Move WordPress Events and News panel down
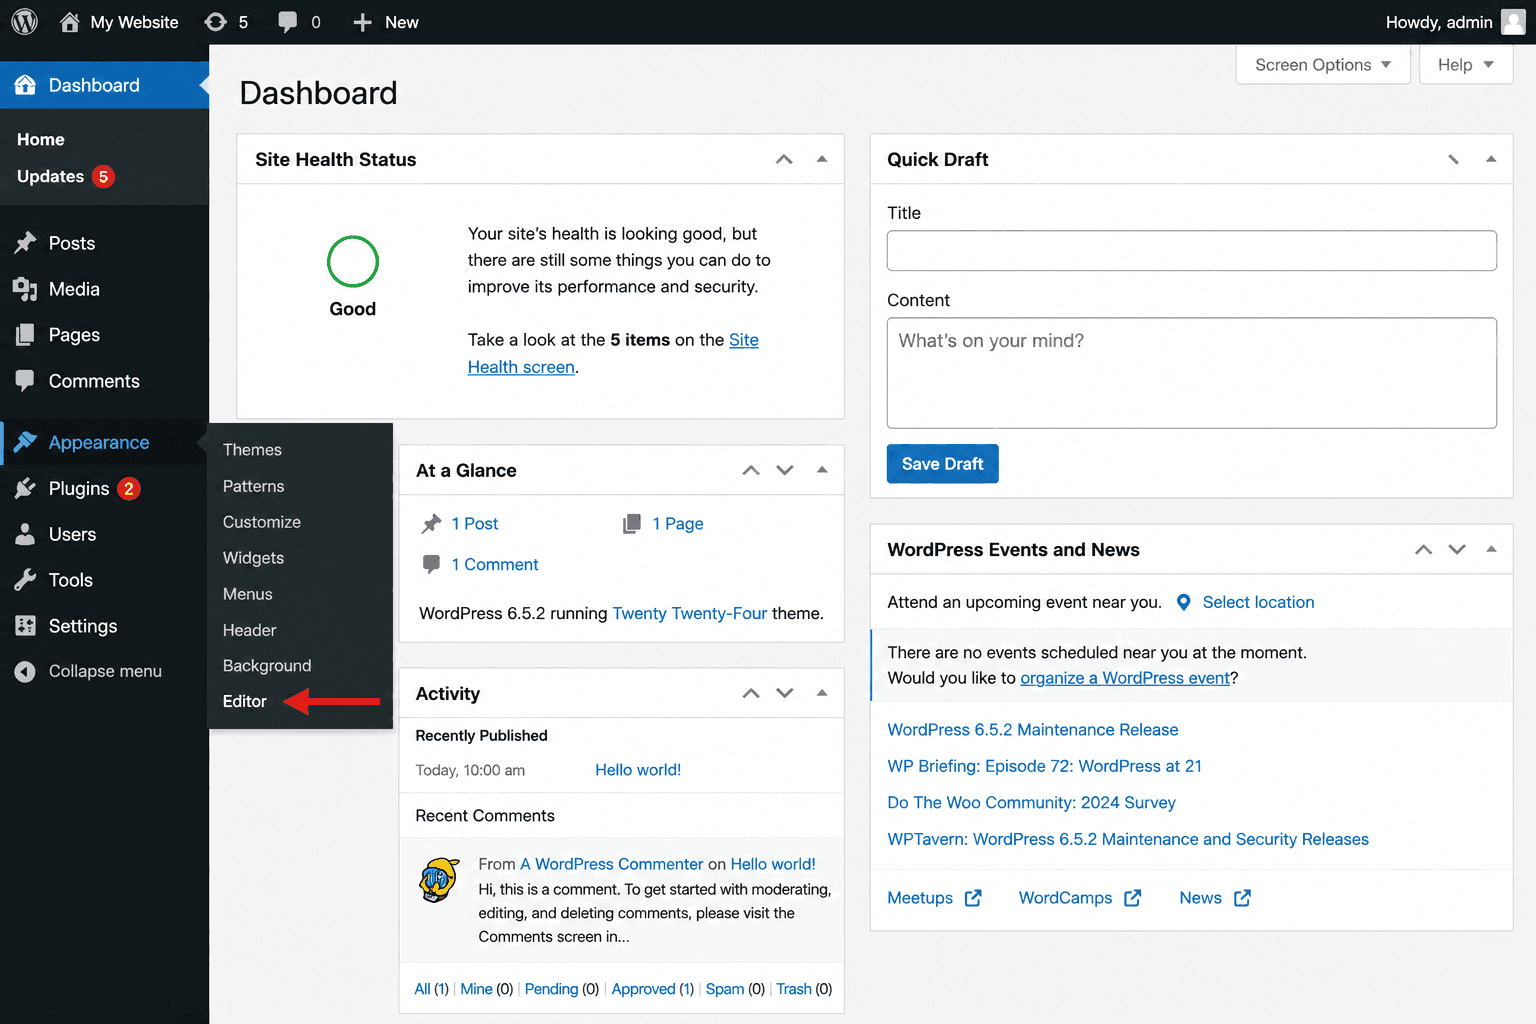This screenshot has width=1536, height=1024. (1457, 549)
